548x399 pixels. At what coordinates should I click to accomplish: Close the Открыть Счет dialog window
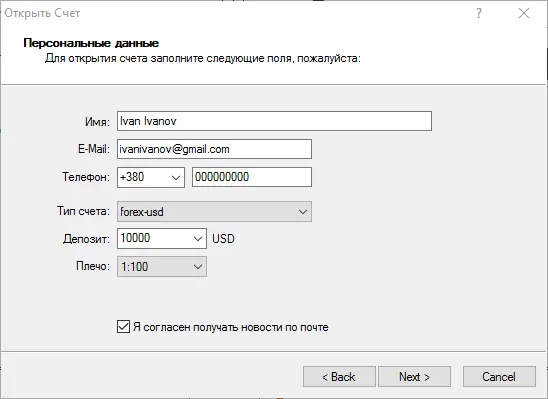click(524, 13)
